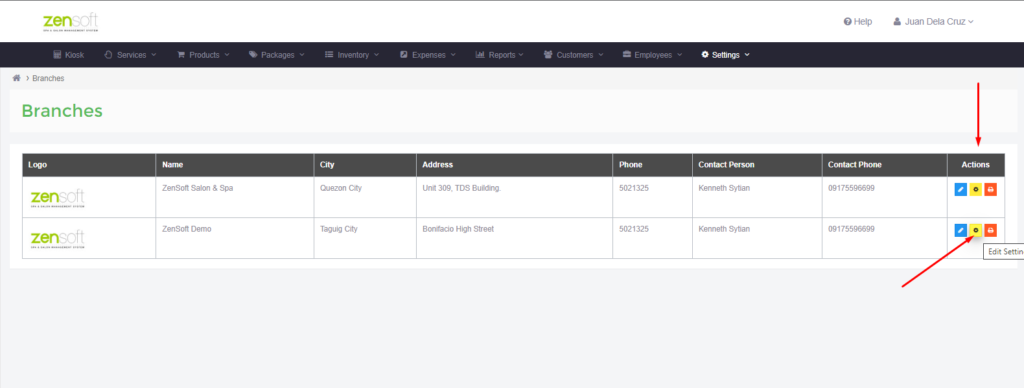This screenshot has height=388, width=1024.
Task: Click the blue edit icon for ZenSoft Salon & Spa
Action: coord(960,189)
